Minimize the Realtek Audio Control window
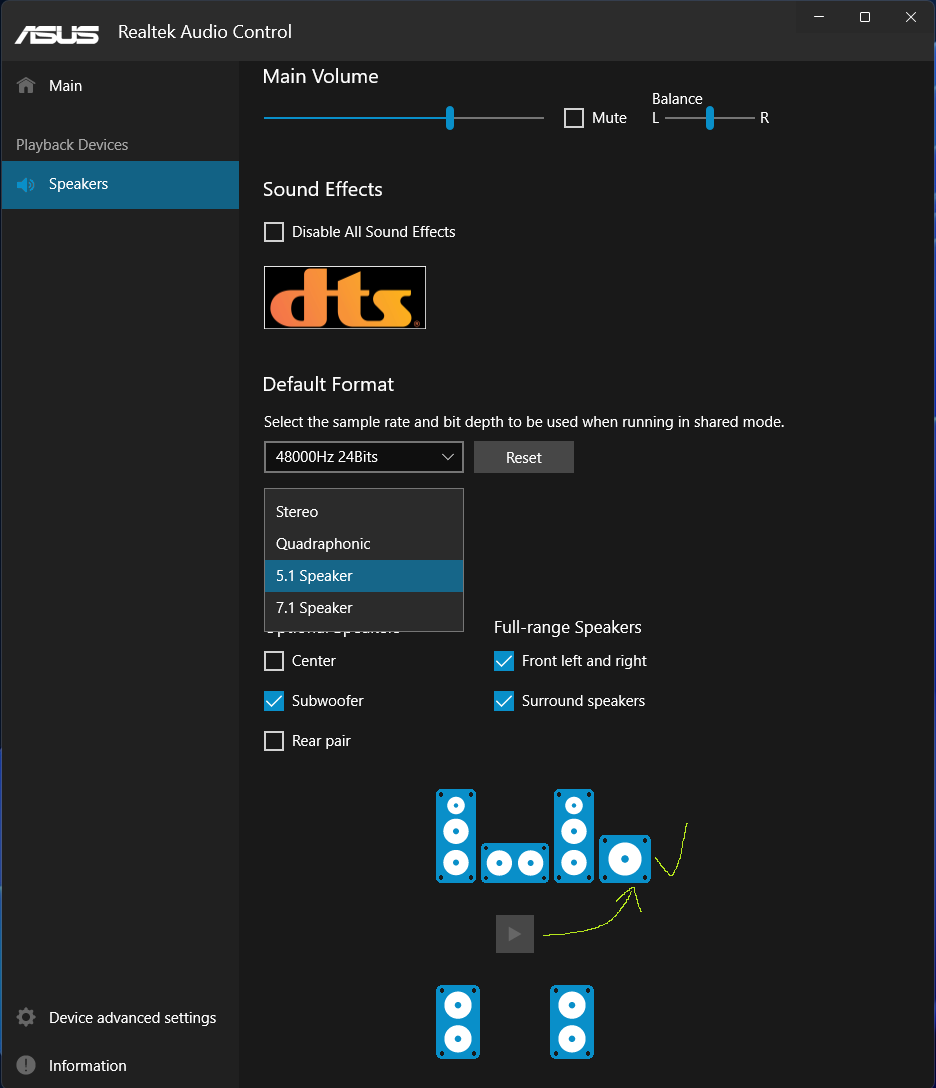The height and width of the screenshot is (1088, 936). tap(819, 17)
